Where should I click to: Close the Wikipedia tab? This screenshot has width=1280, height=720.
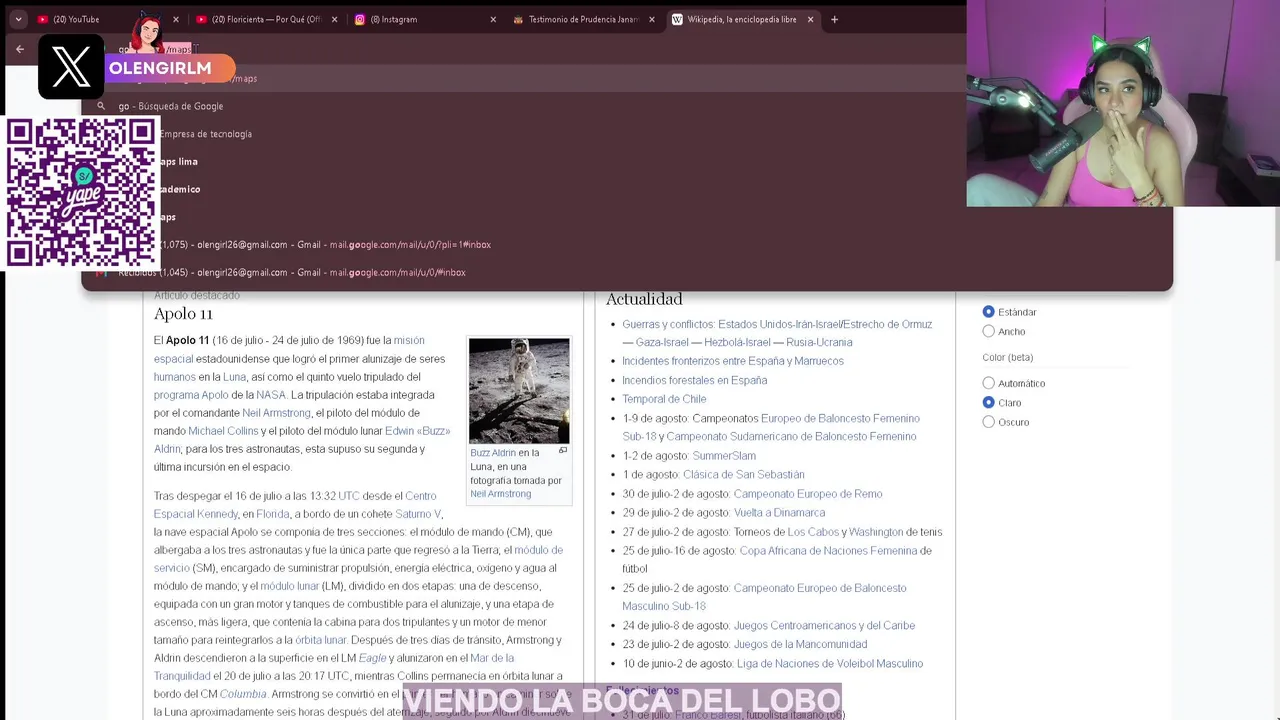(810, 19)
